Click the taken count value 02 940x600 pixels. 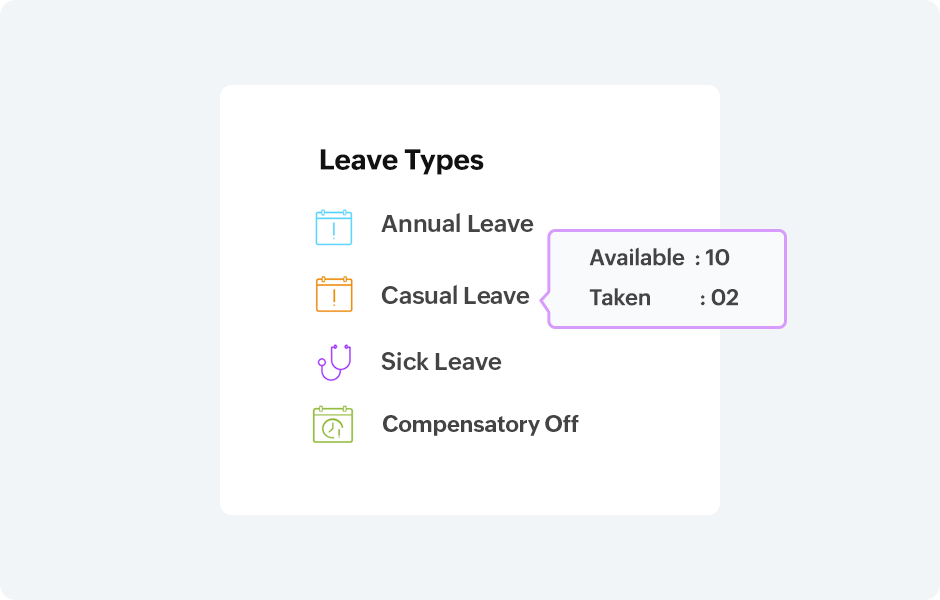[x=725, y=297]
